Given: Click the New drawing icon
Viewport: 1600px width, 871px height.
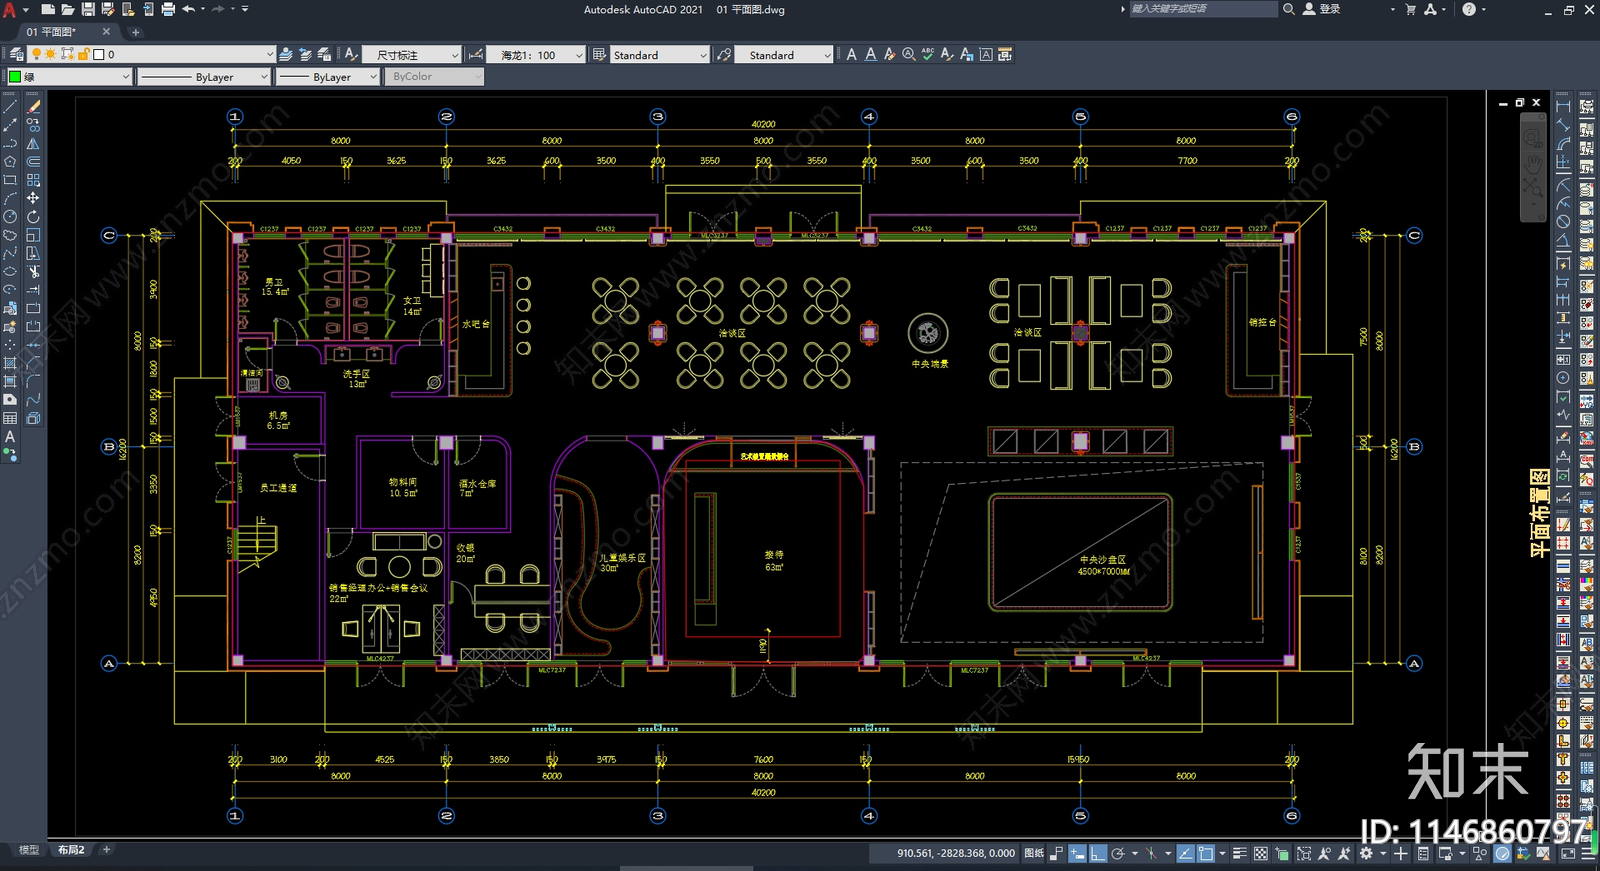Looking at the screenshot, I should pos(48,9).
